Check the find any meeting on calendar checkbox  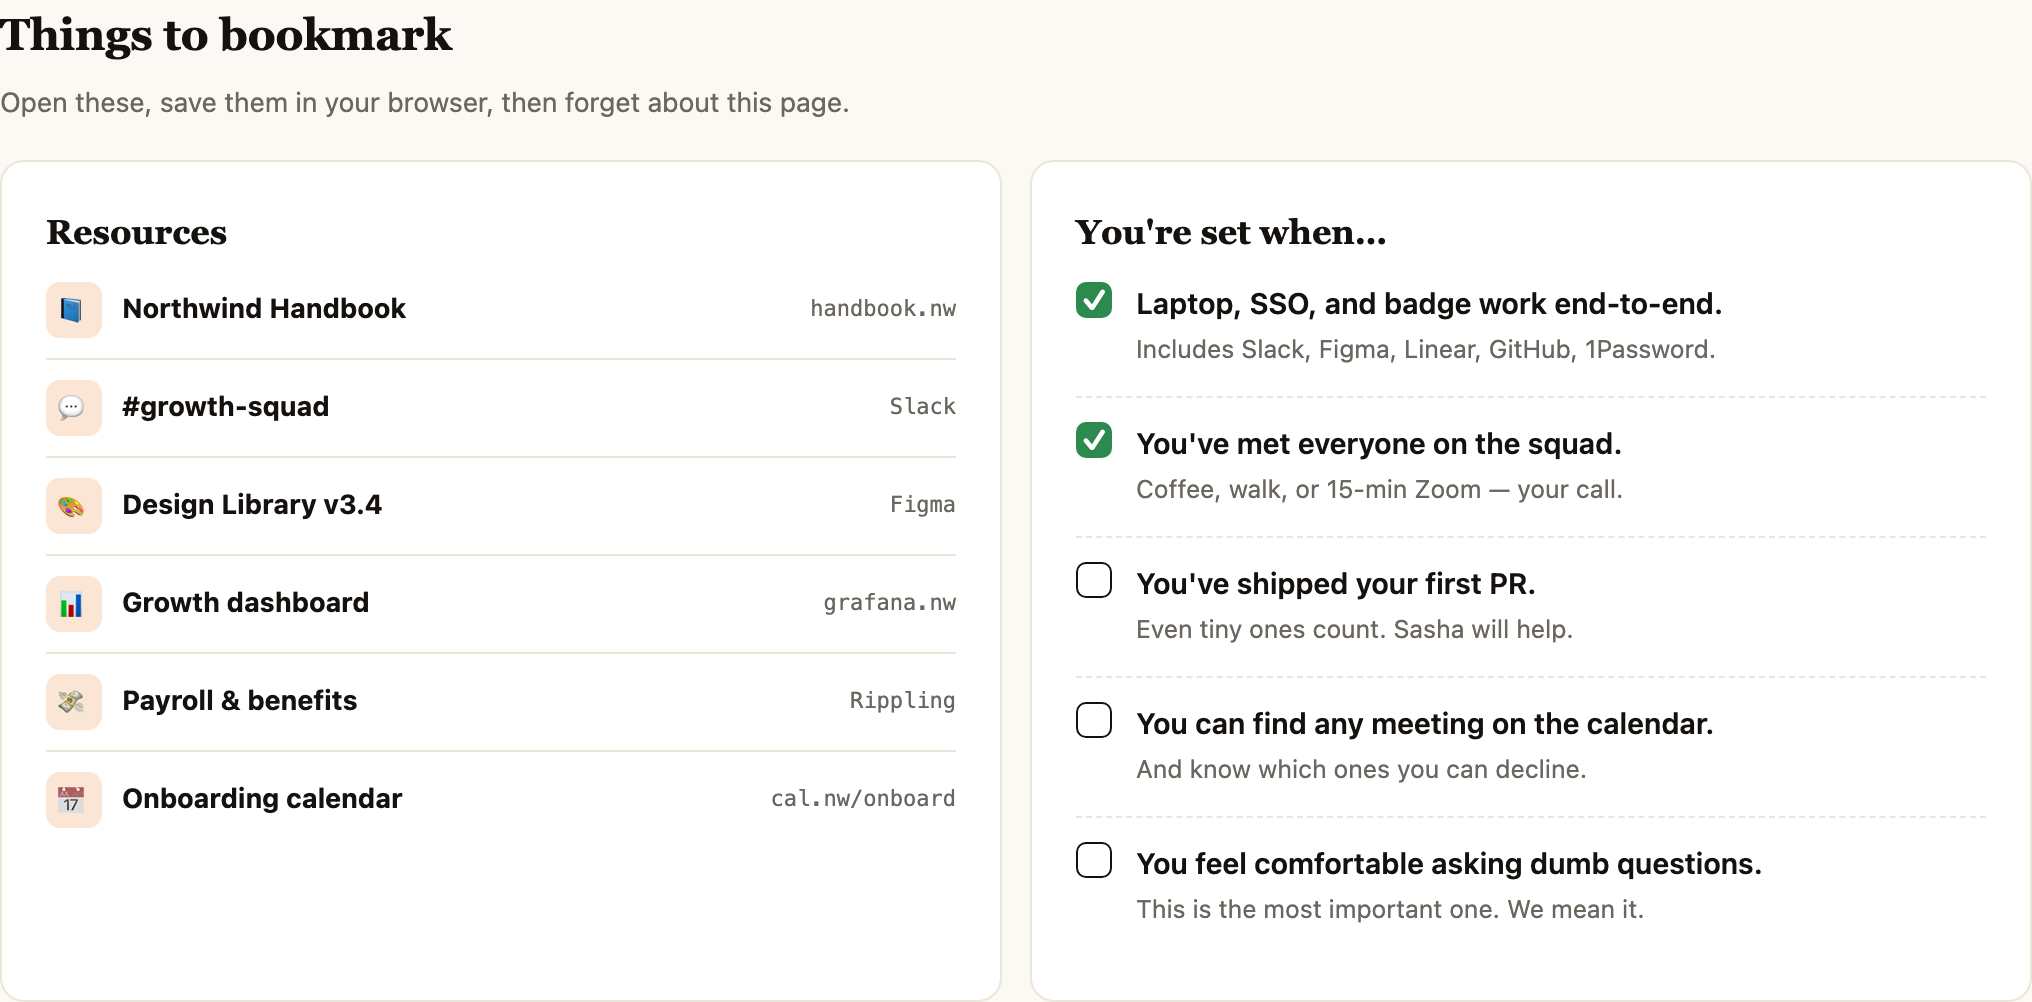tap(1094, 720)
